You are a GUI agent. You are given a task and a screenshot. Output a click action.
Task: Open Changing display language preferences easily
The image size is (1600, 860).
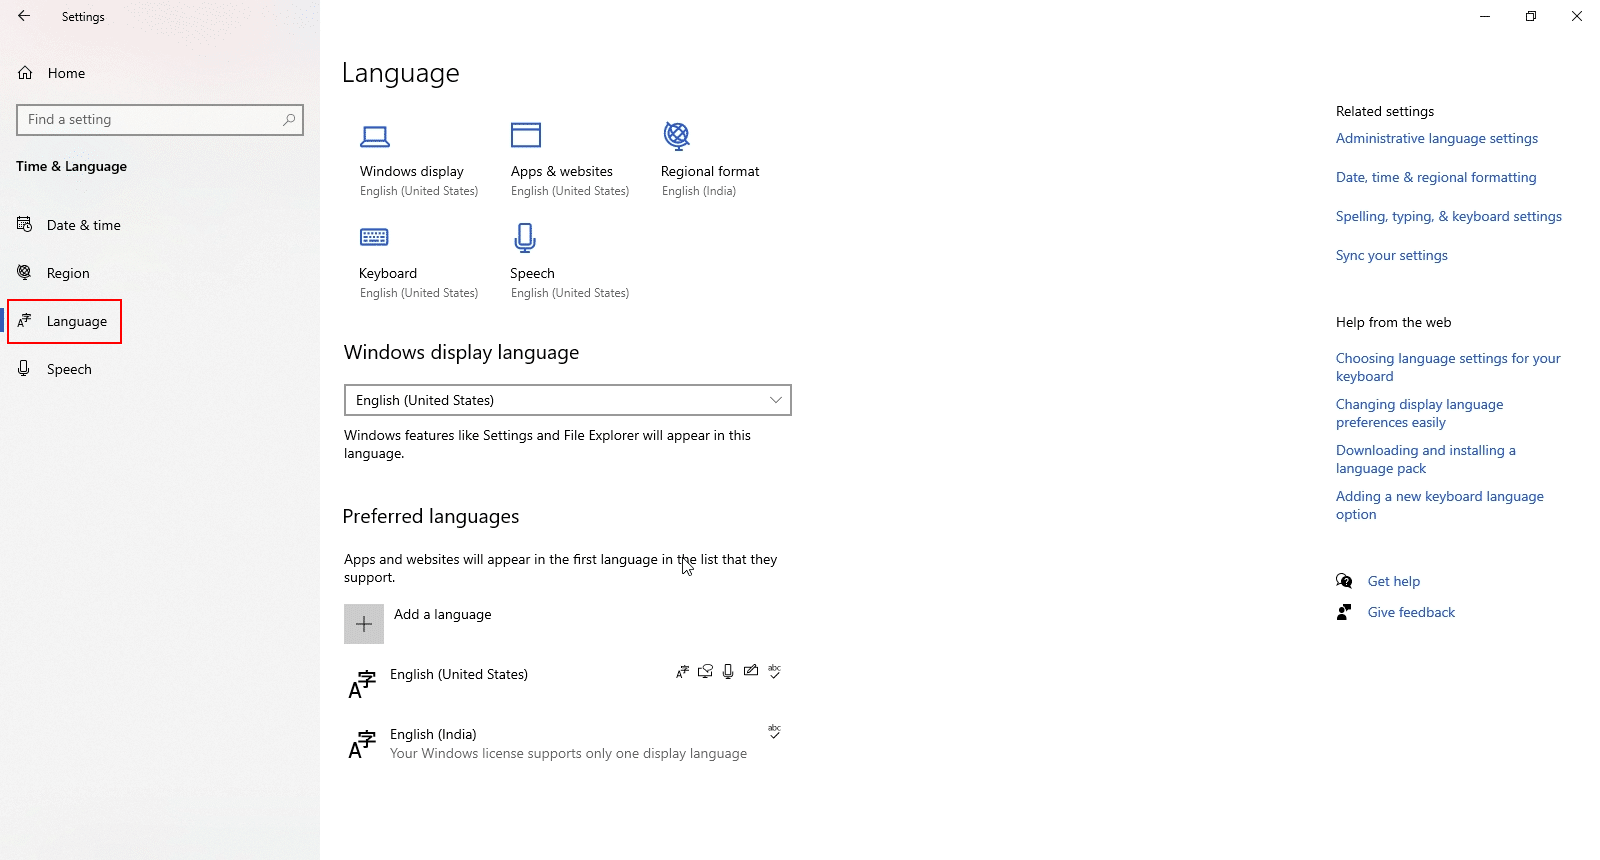(x=1420, y=414)
